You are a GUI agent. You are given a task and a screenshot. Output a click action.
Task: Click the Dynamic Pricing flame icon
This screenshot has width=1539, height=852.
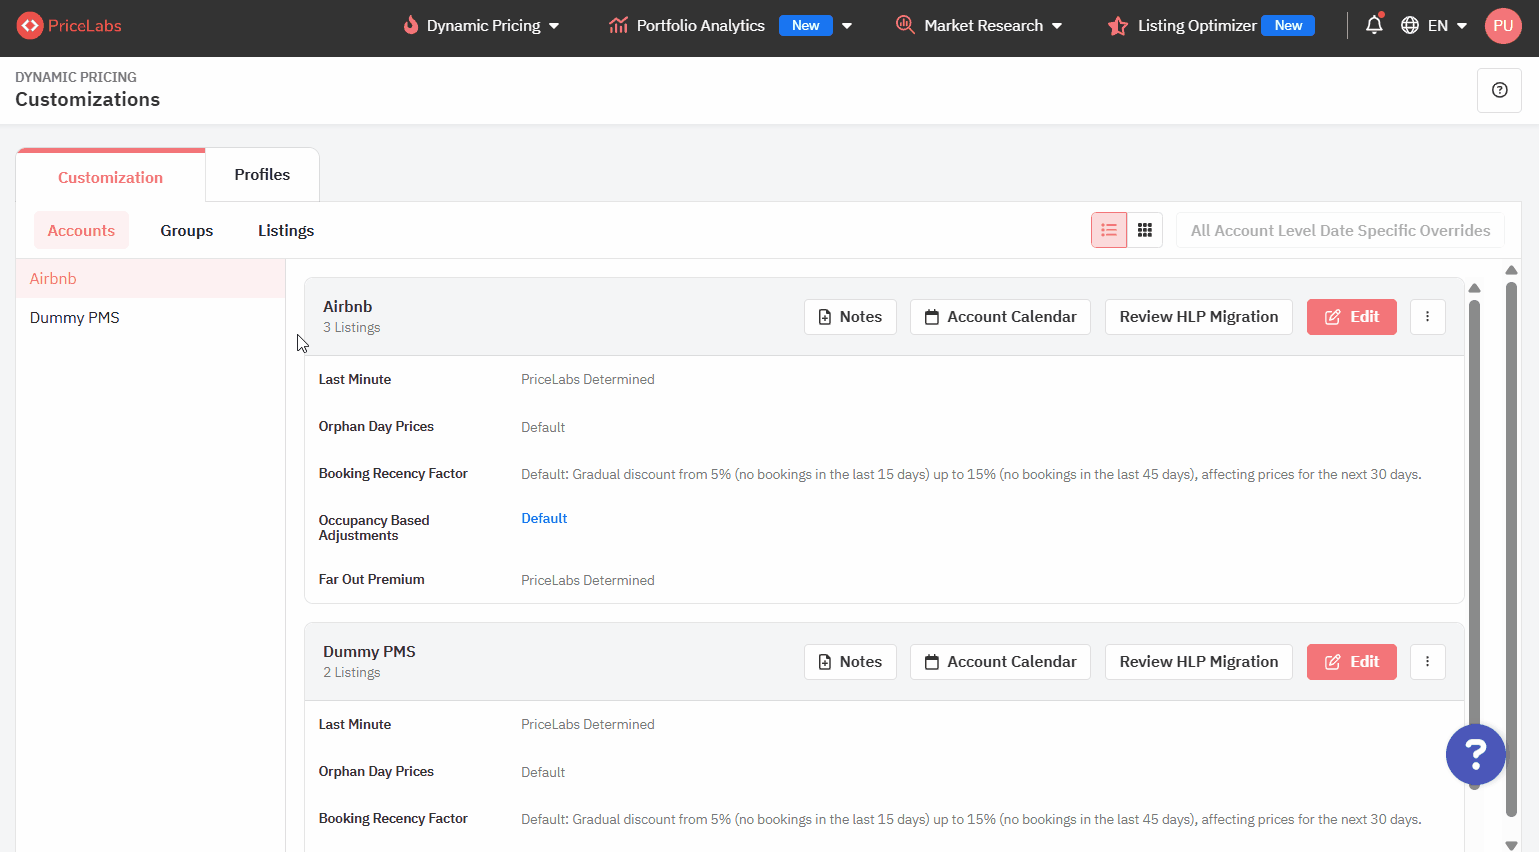[x=410, y=25]
